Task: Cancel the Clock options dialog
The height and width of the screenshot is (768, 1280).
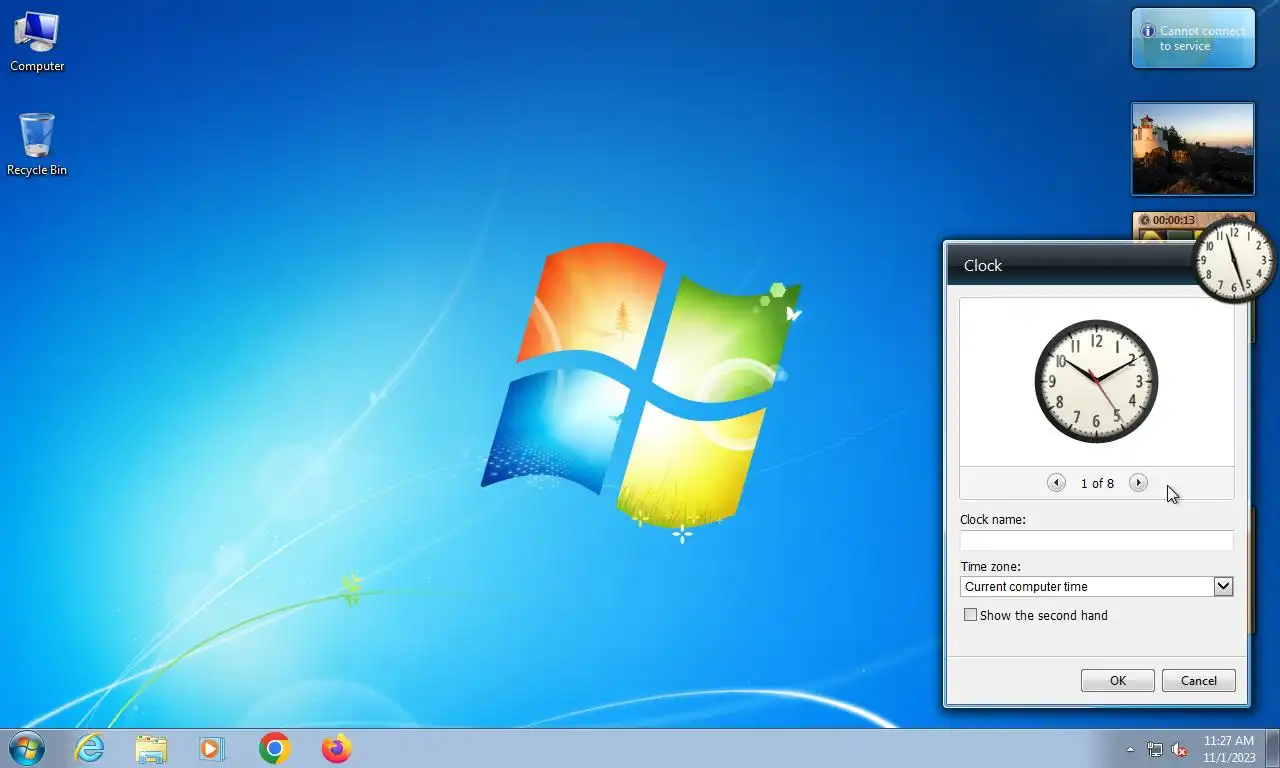Action: tap(1199, 680)
